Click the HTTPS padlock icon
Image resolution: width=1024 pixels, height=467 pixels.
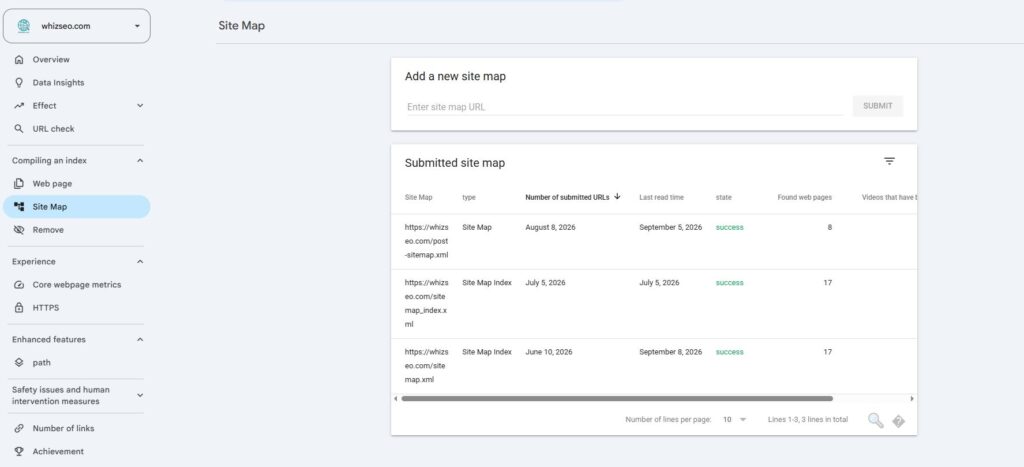(x=19, y=308)
